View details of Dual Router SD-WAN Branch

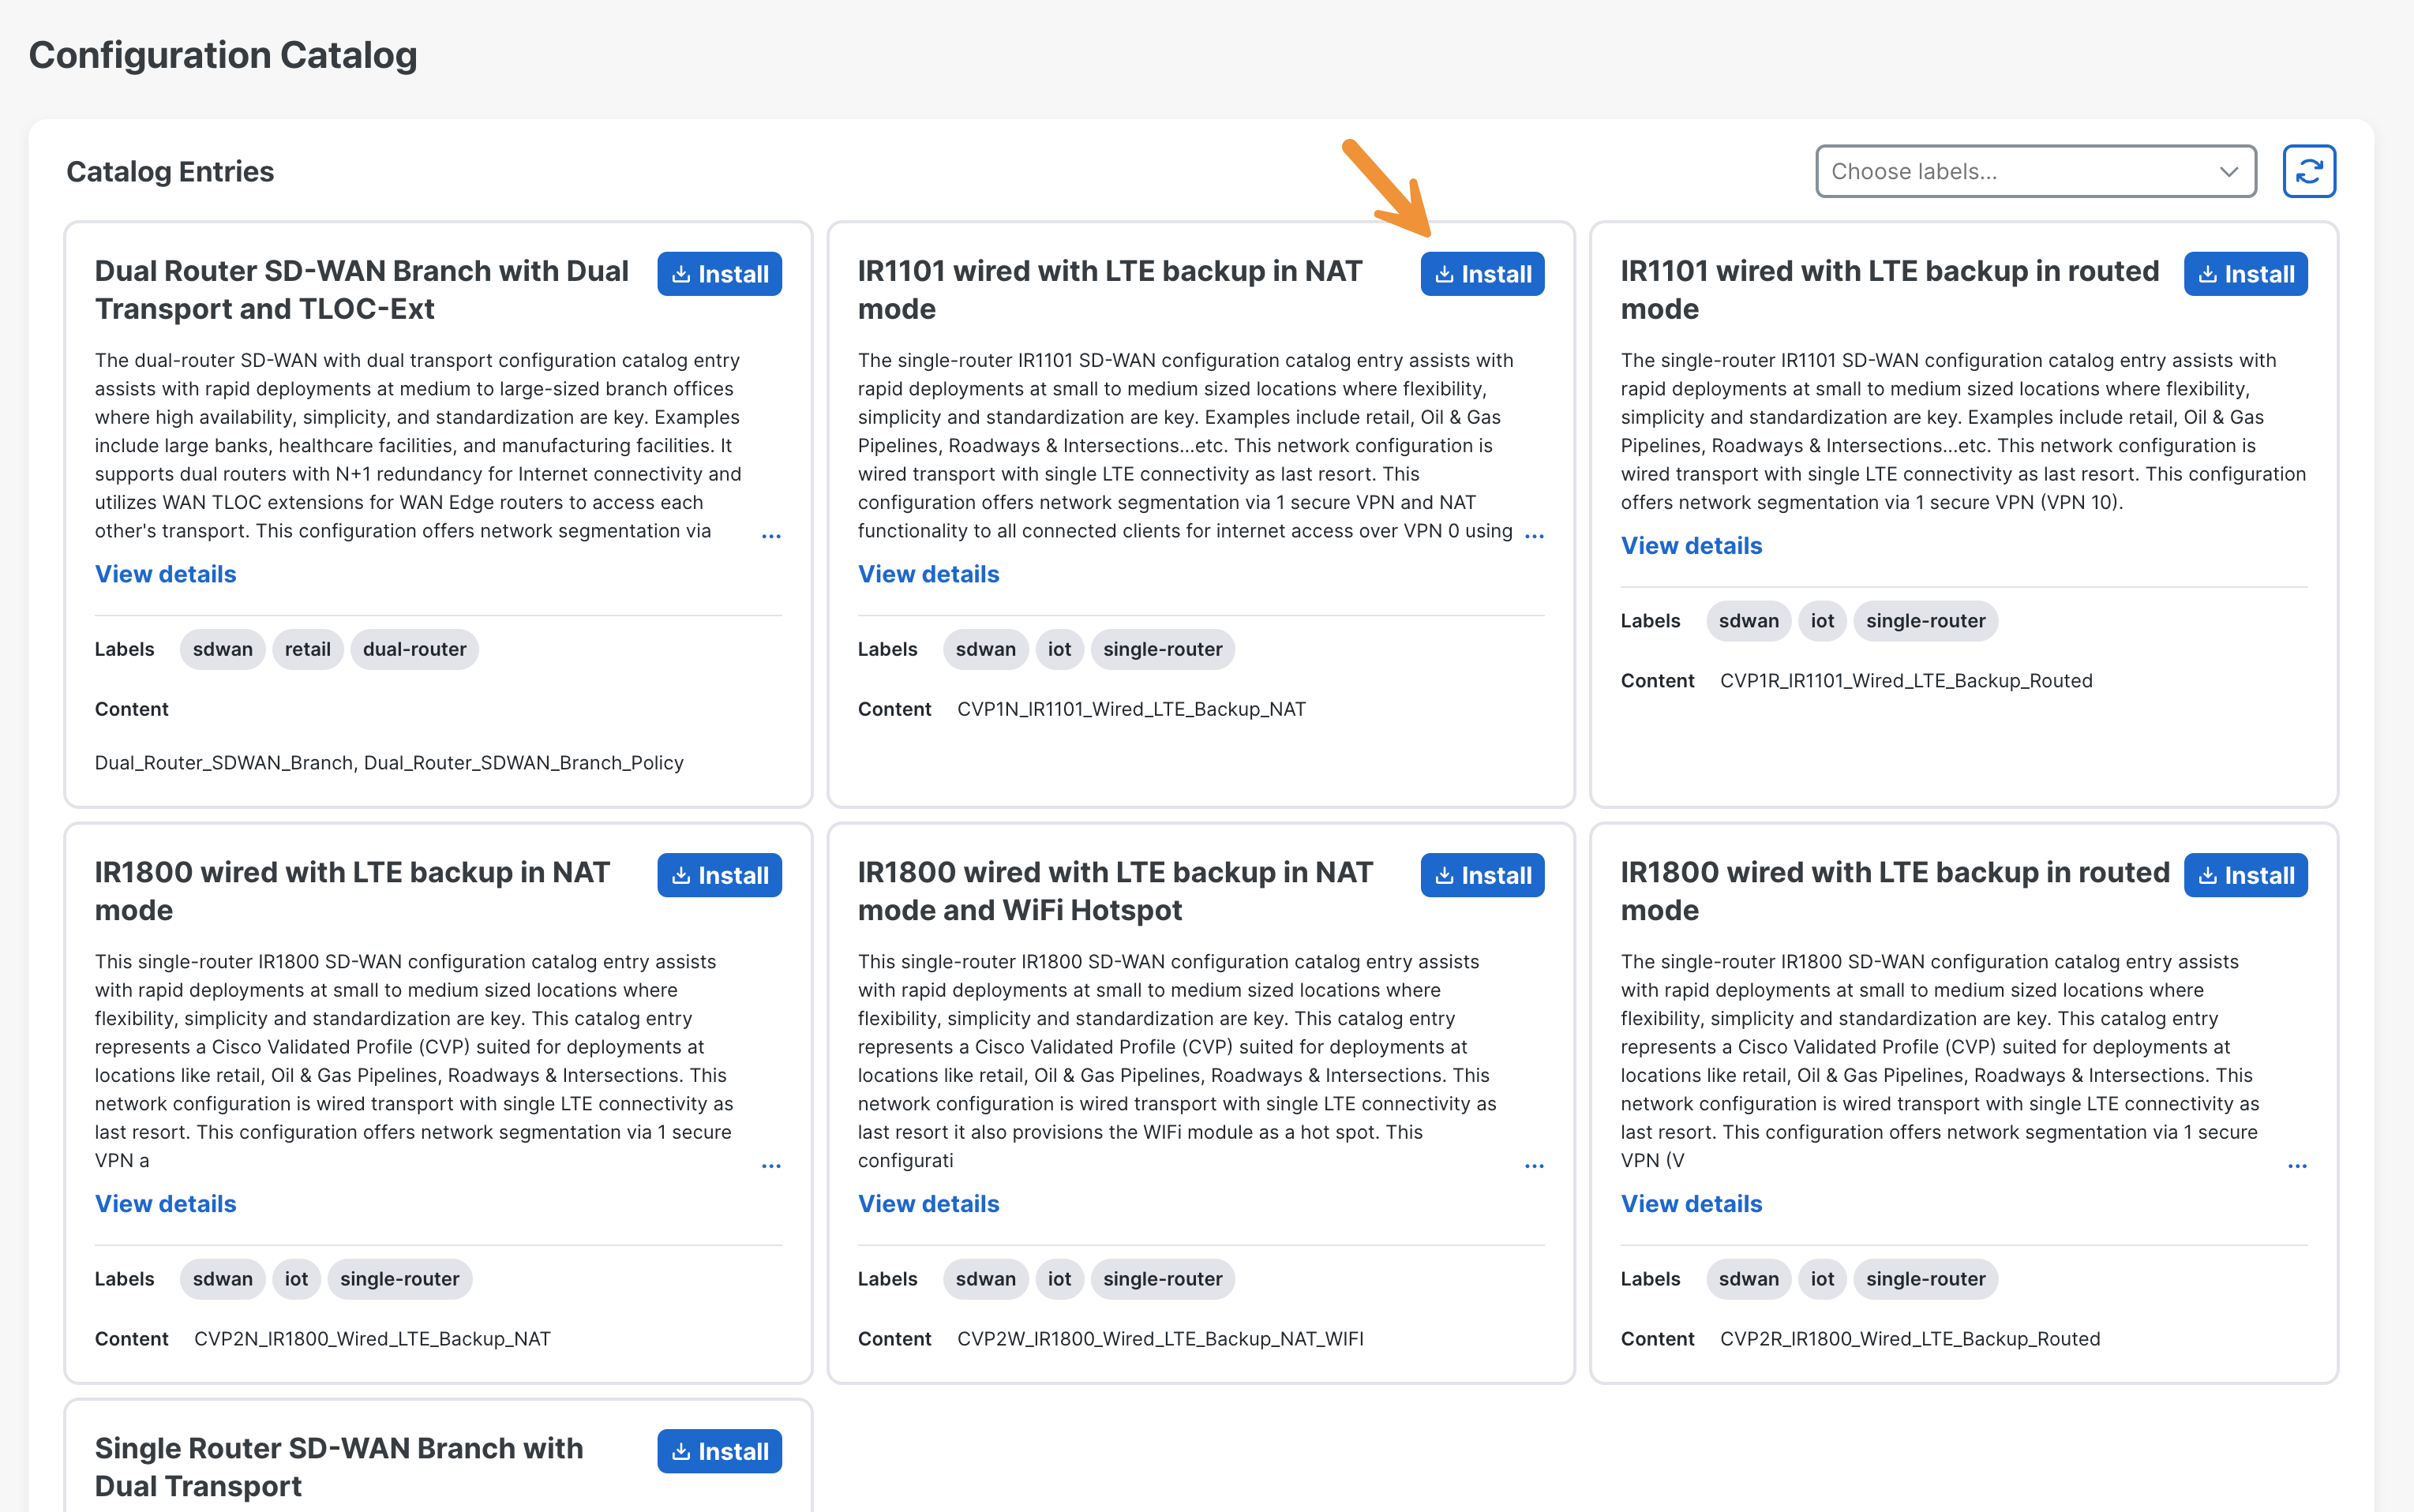pyautogui.click(x=165, y=574)
